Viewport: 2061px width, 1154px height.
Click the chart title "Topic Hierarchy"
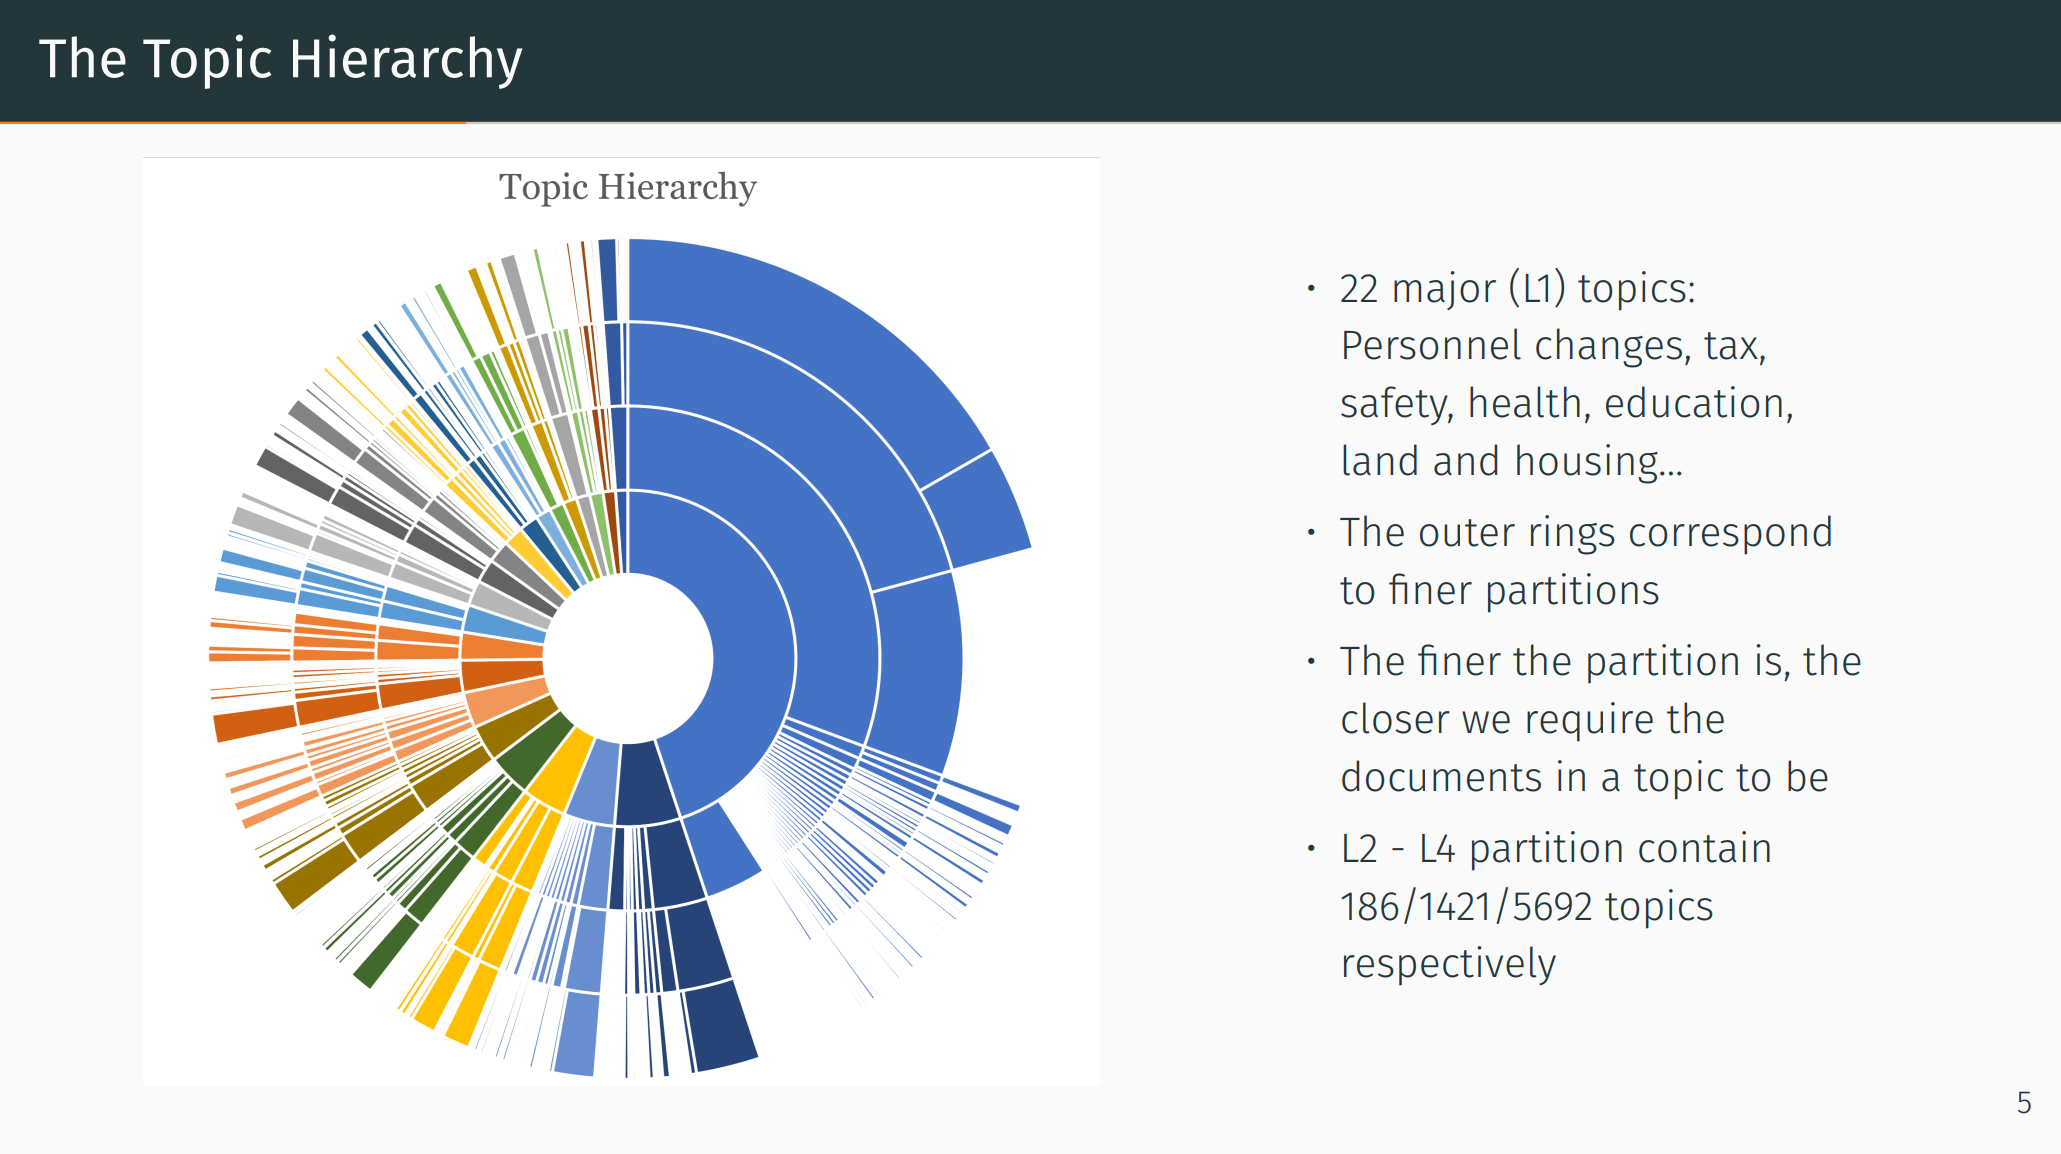pyautogui.click(x=628, y=187)
